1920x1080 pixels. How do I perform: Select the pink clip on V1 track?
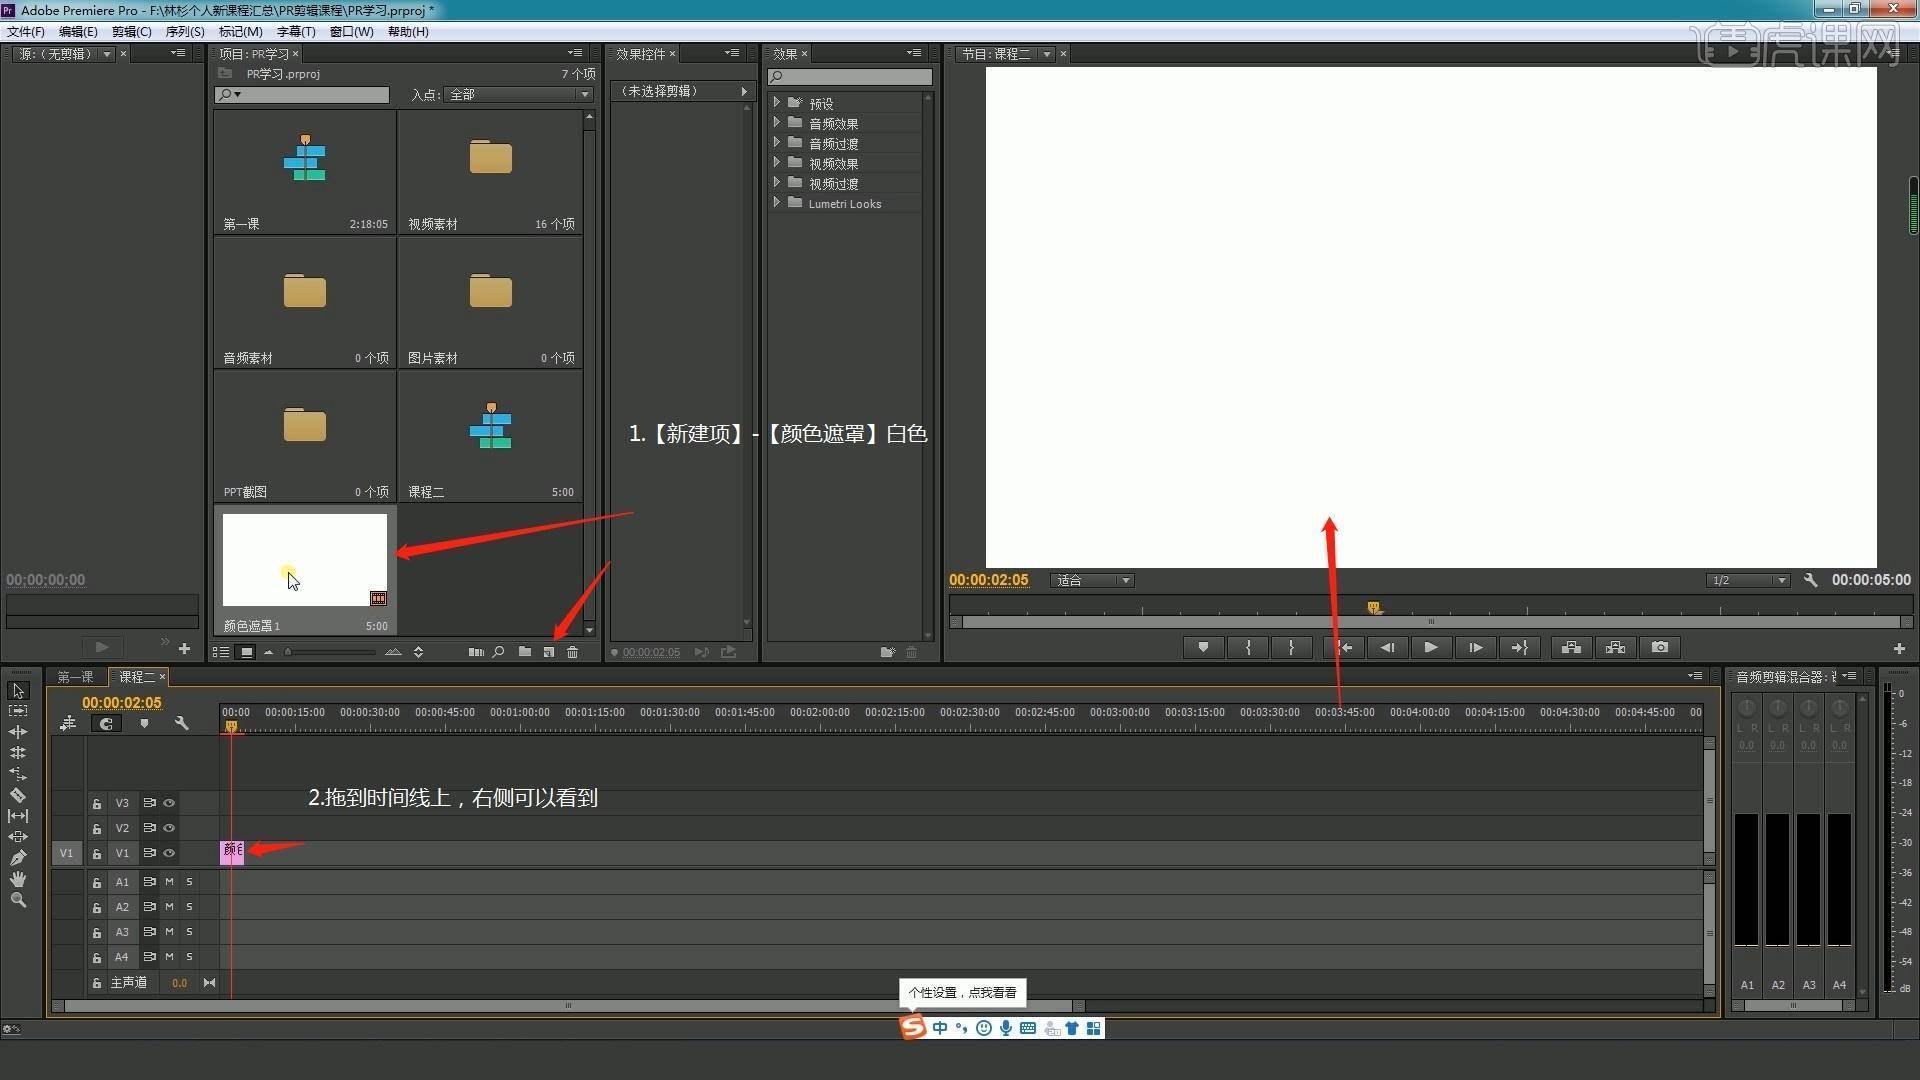coord(232,852)
